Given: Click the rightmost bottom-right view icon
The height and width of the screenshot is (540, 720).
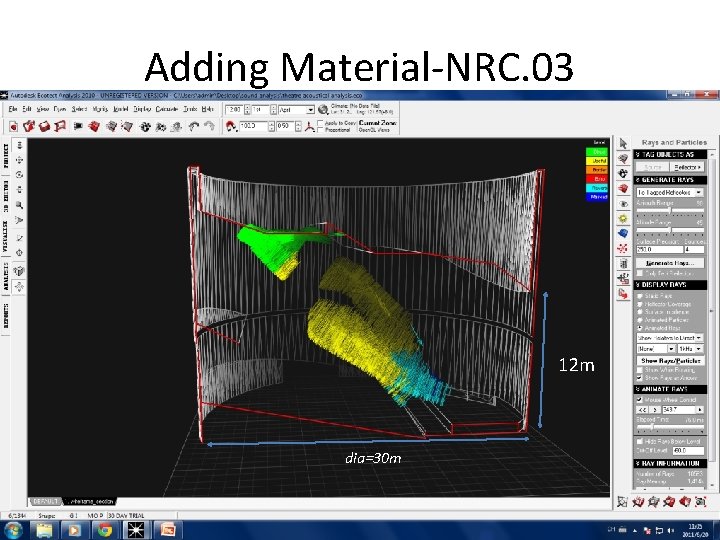Looking at the screenshot, I should [x=701, y=501].
